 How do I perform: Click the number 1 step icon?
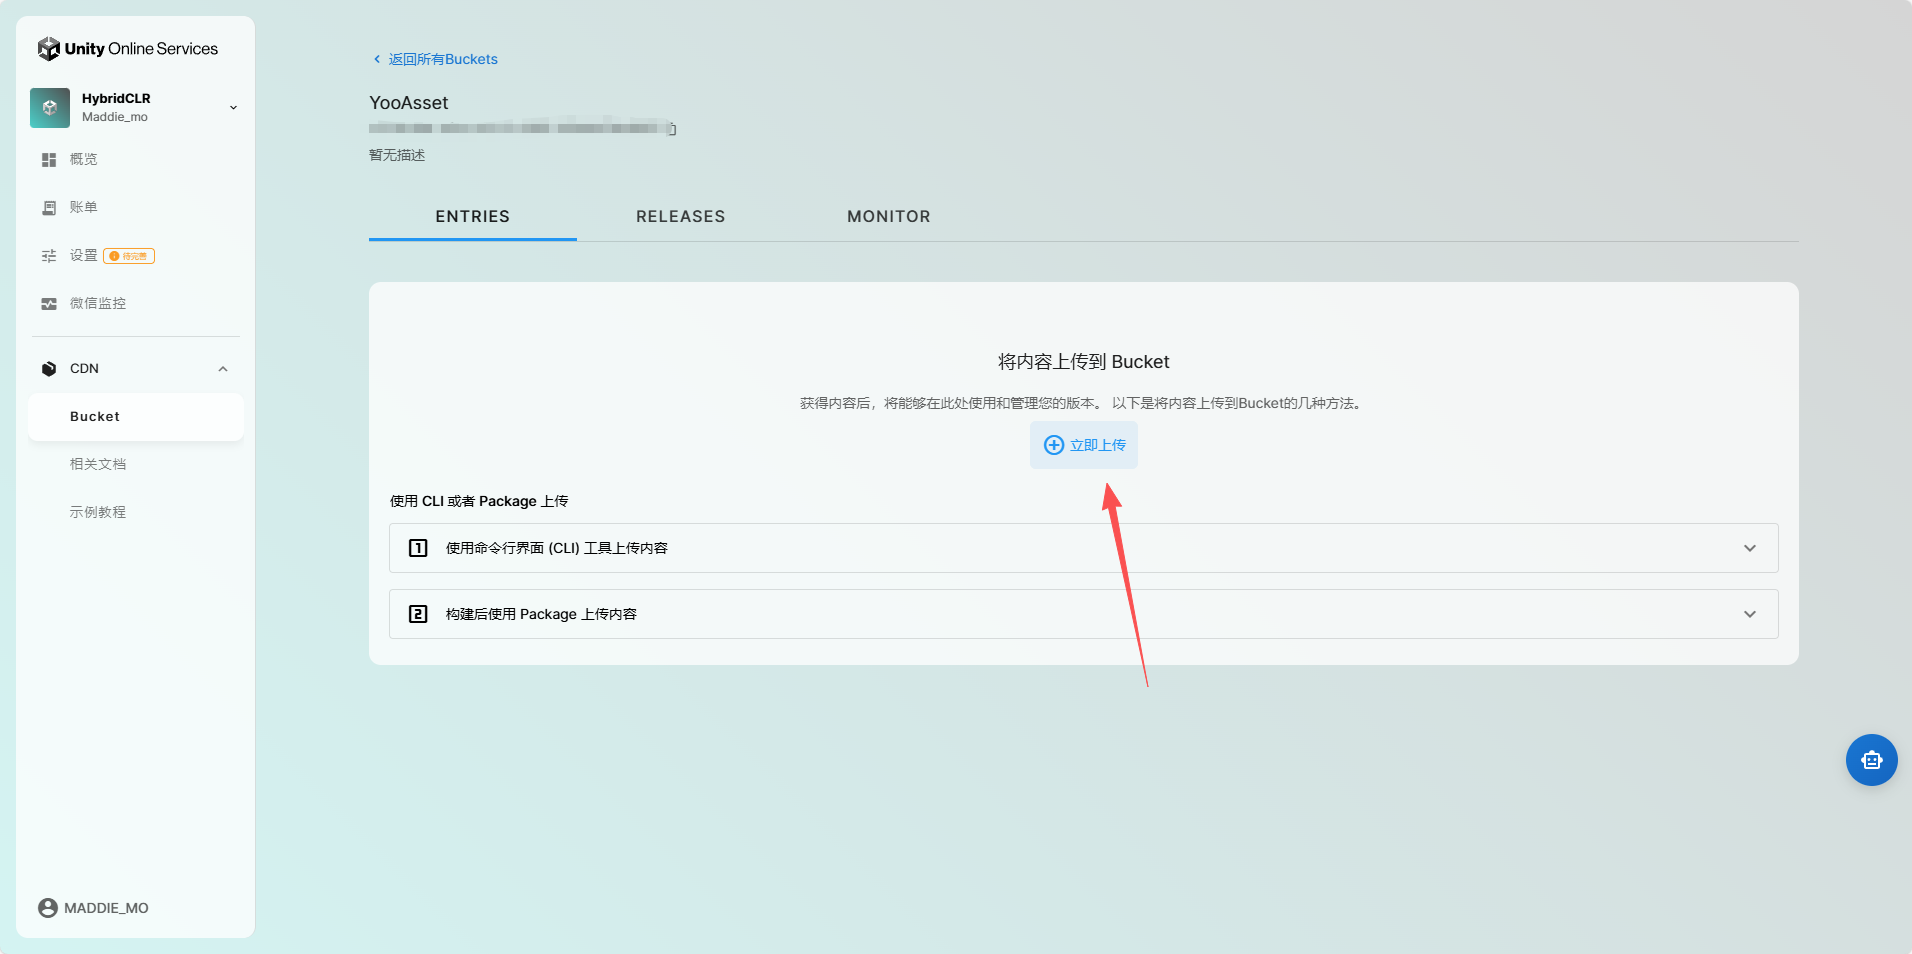[418, 548]
